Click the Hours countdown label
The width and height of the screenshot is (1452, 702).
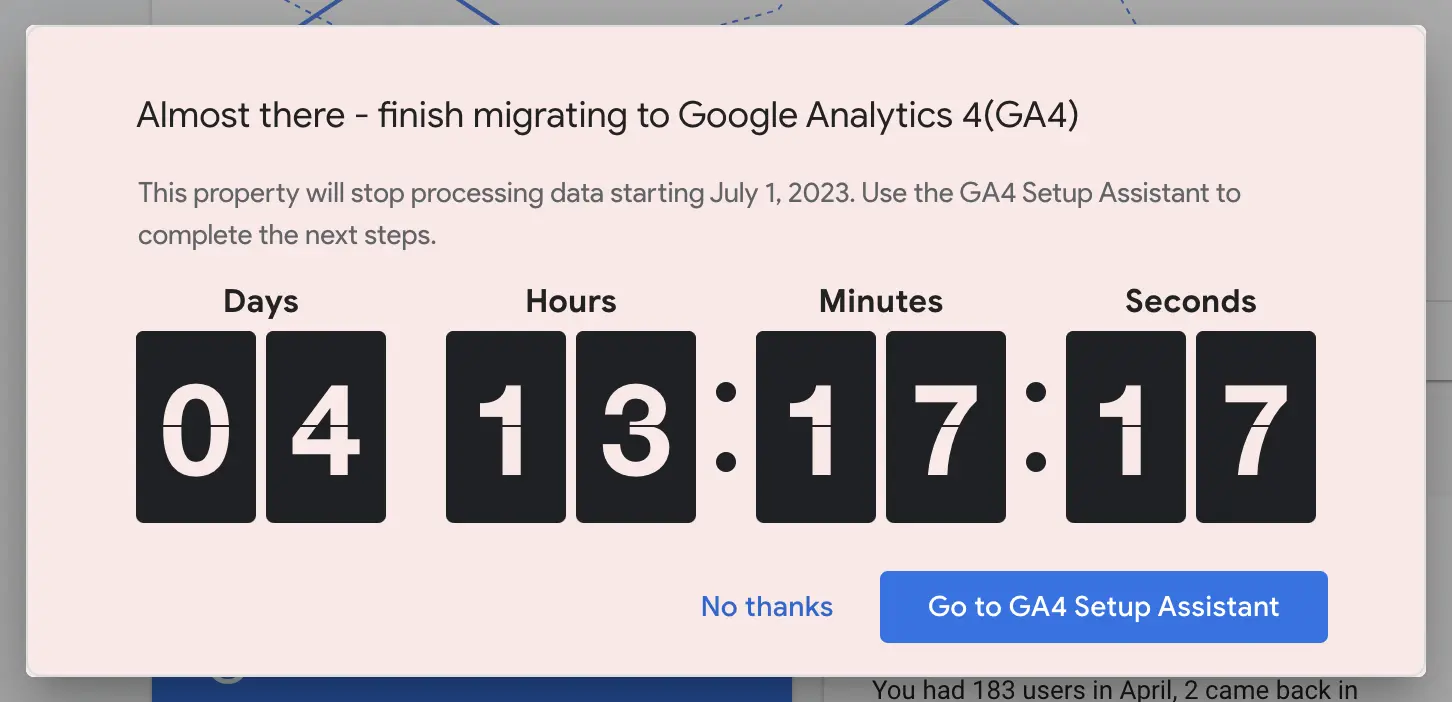click(x=571, y=301)
